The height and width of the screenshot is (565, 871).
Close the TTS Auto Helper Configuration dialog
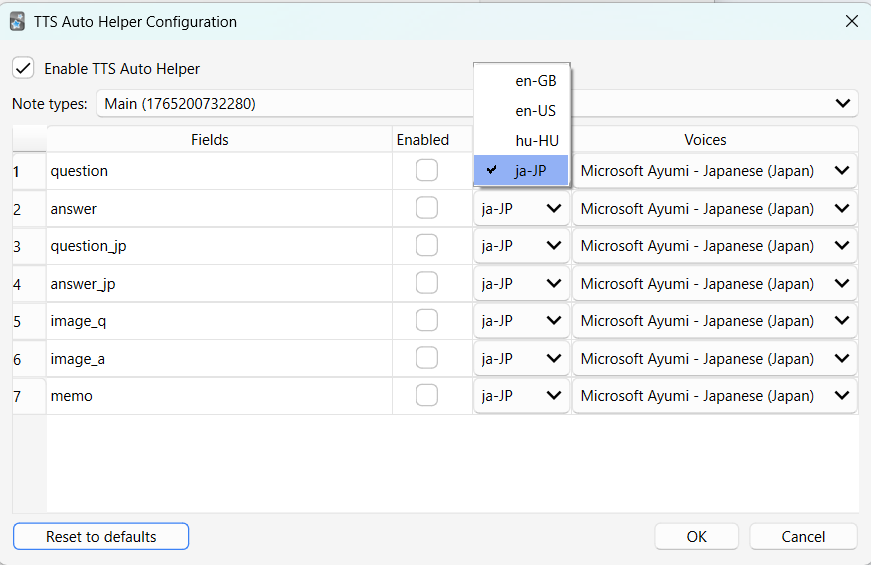(x=851, y=21)
